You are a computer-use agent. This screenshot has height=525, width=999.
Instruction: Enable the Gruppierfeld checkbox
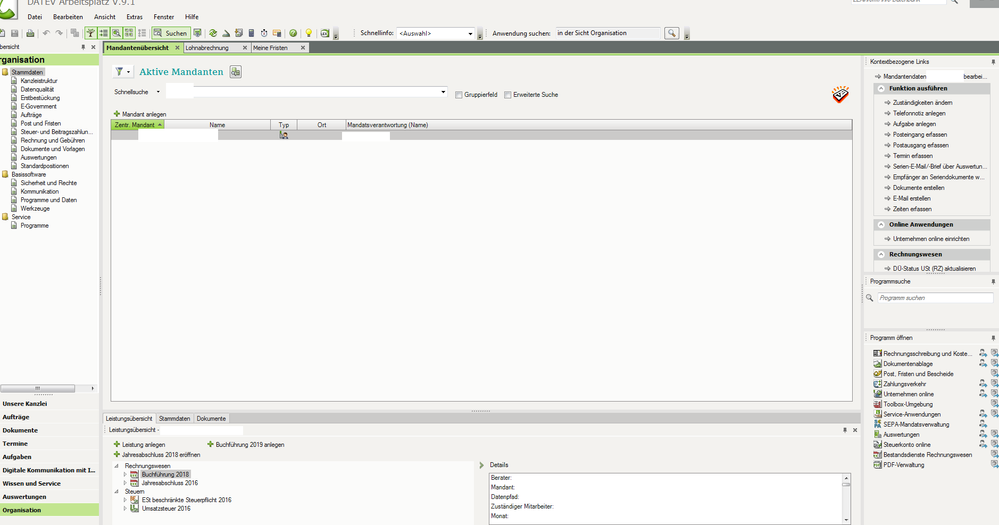[x=459, y=95]
